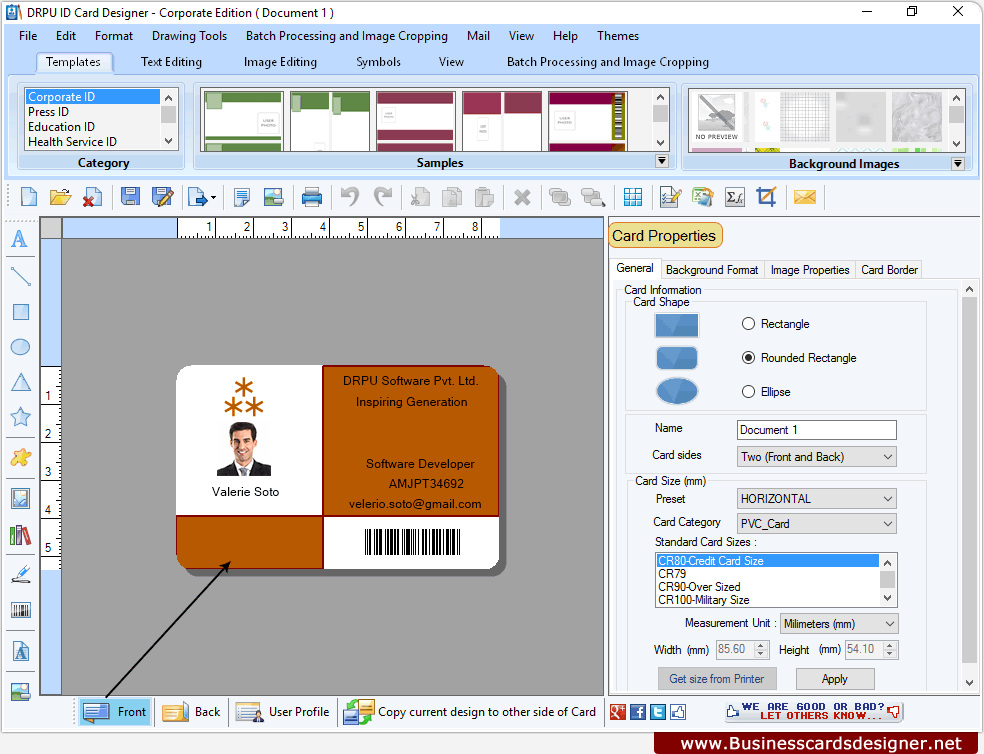The width and height of the screenshot is (984, 754).
Task: Select the Line drawing tool
Action: [21, 276]
